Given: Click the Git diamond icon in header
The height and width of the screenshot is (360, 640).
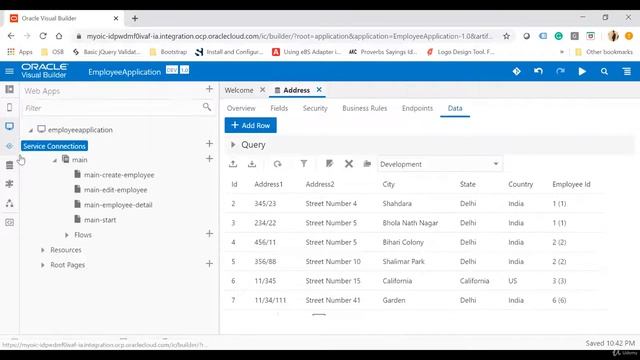Looking at the screenshot, I should pos(516,71).
